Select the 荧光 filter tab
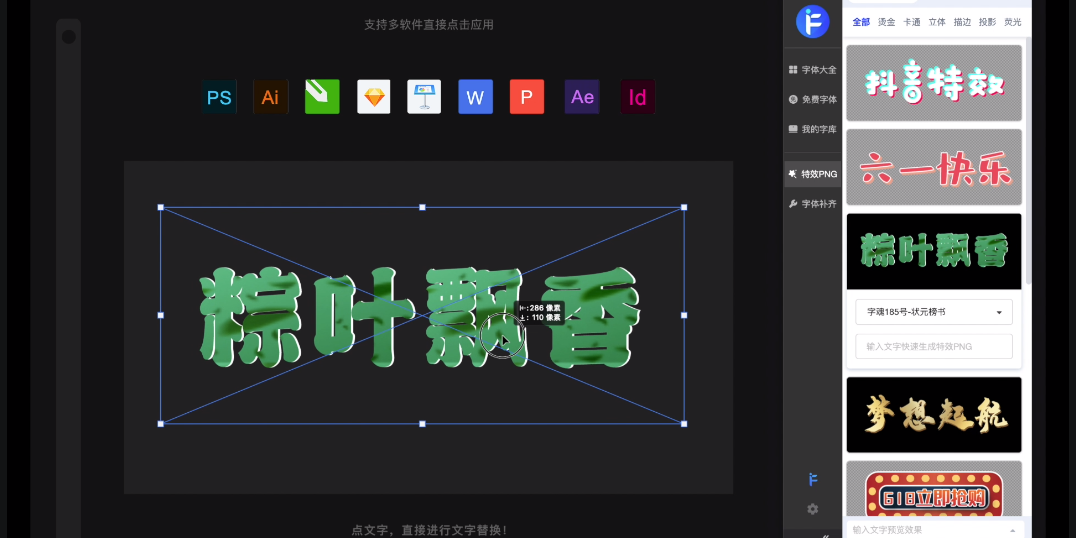 [x=1012, y=22]
